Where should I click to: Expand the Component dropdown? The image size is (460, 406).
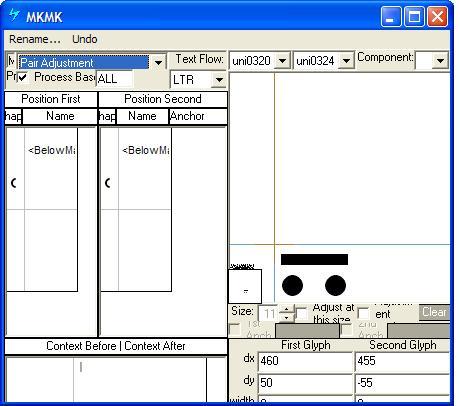click(440, 61)
